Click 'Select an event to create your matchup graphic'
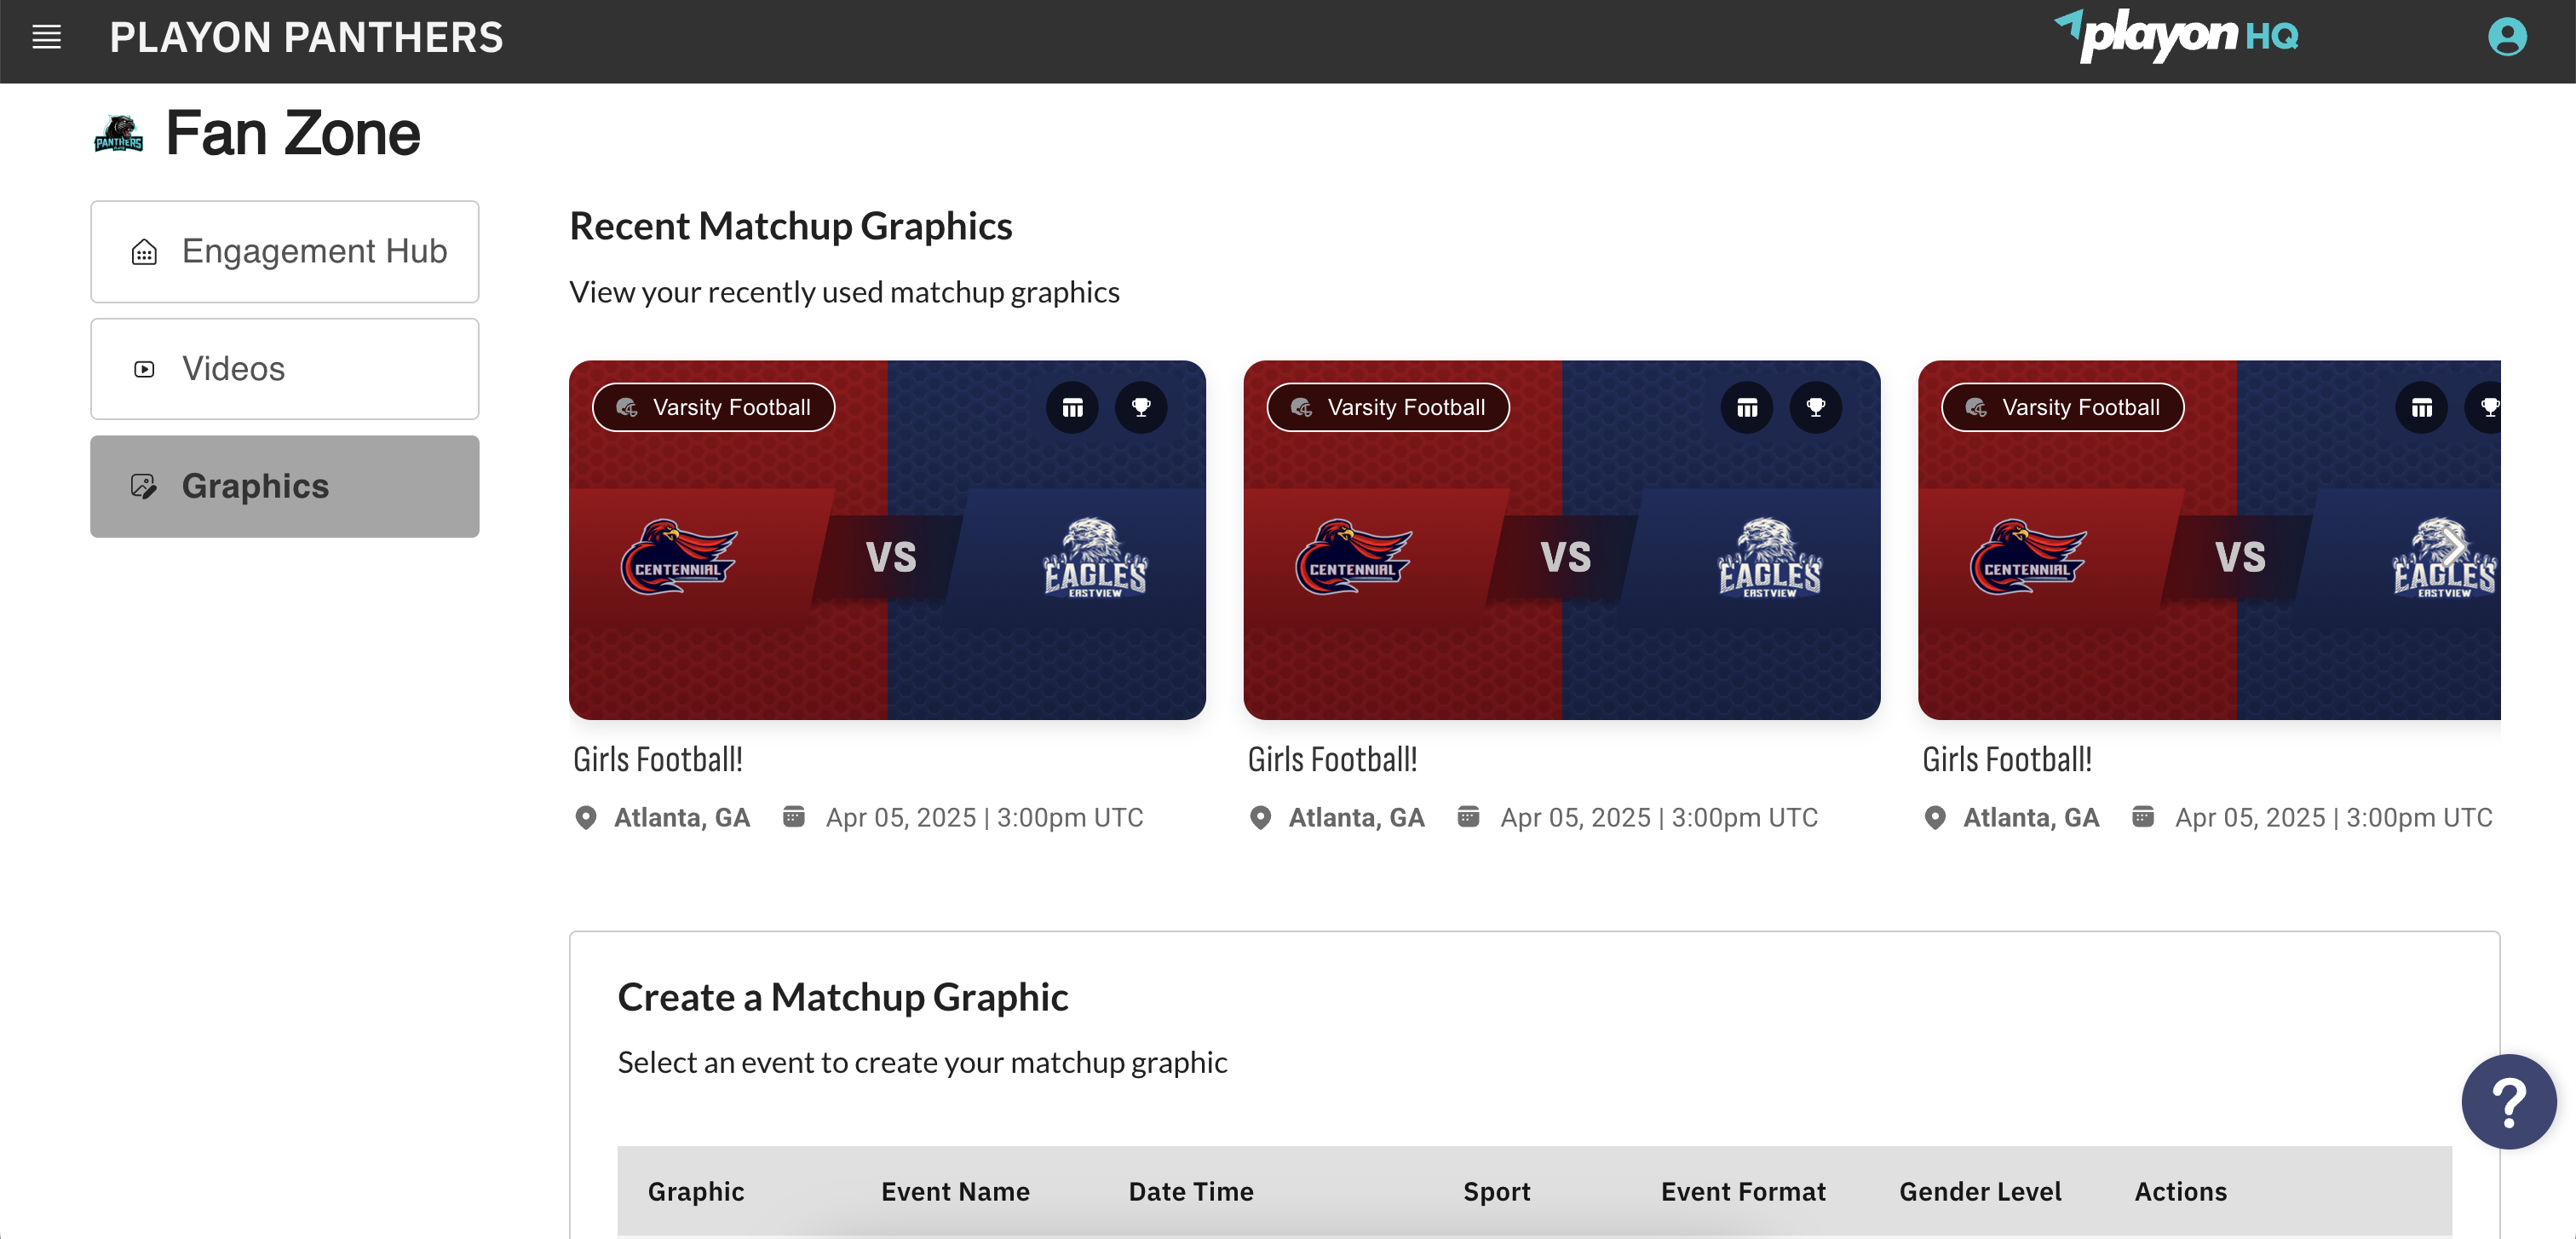Viewport: 2576px width, 1239px height. click(x=922, y=1062)
